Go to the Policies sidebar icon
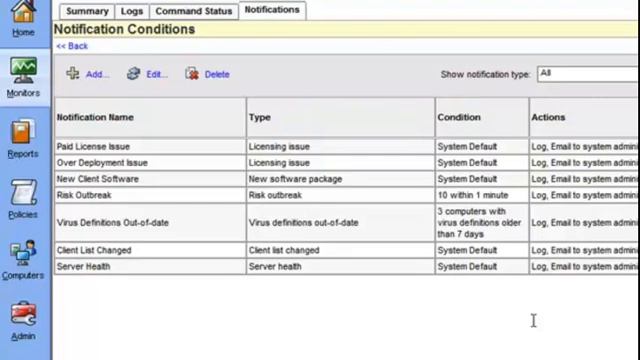Screen dimensions: 640x360 [23, 192]
